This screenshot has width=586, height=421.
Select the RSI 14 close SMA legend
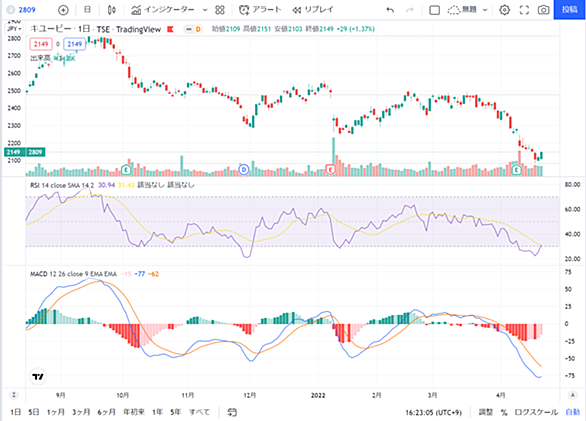tap(62, 185)
